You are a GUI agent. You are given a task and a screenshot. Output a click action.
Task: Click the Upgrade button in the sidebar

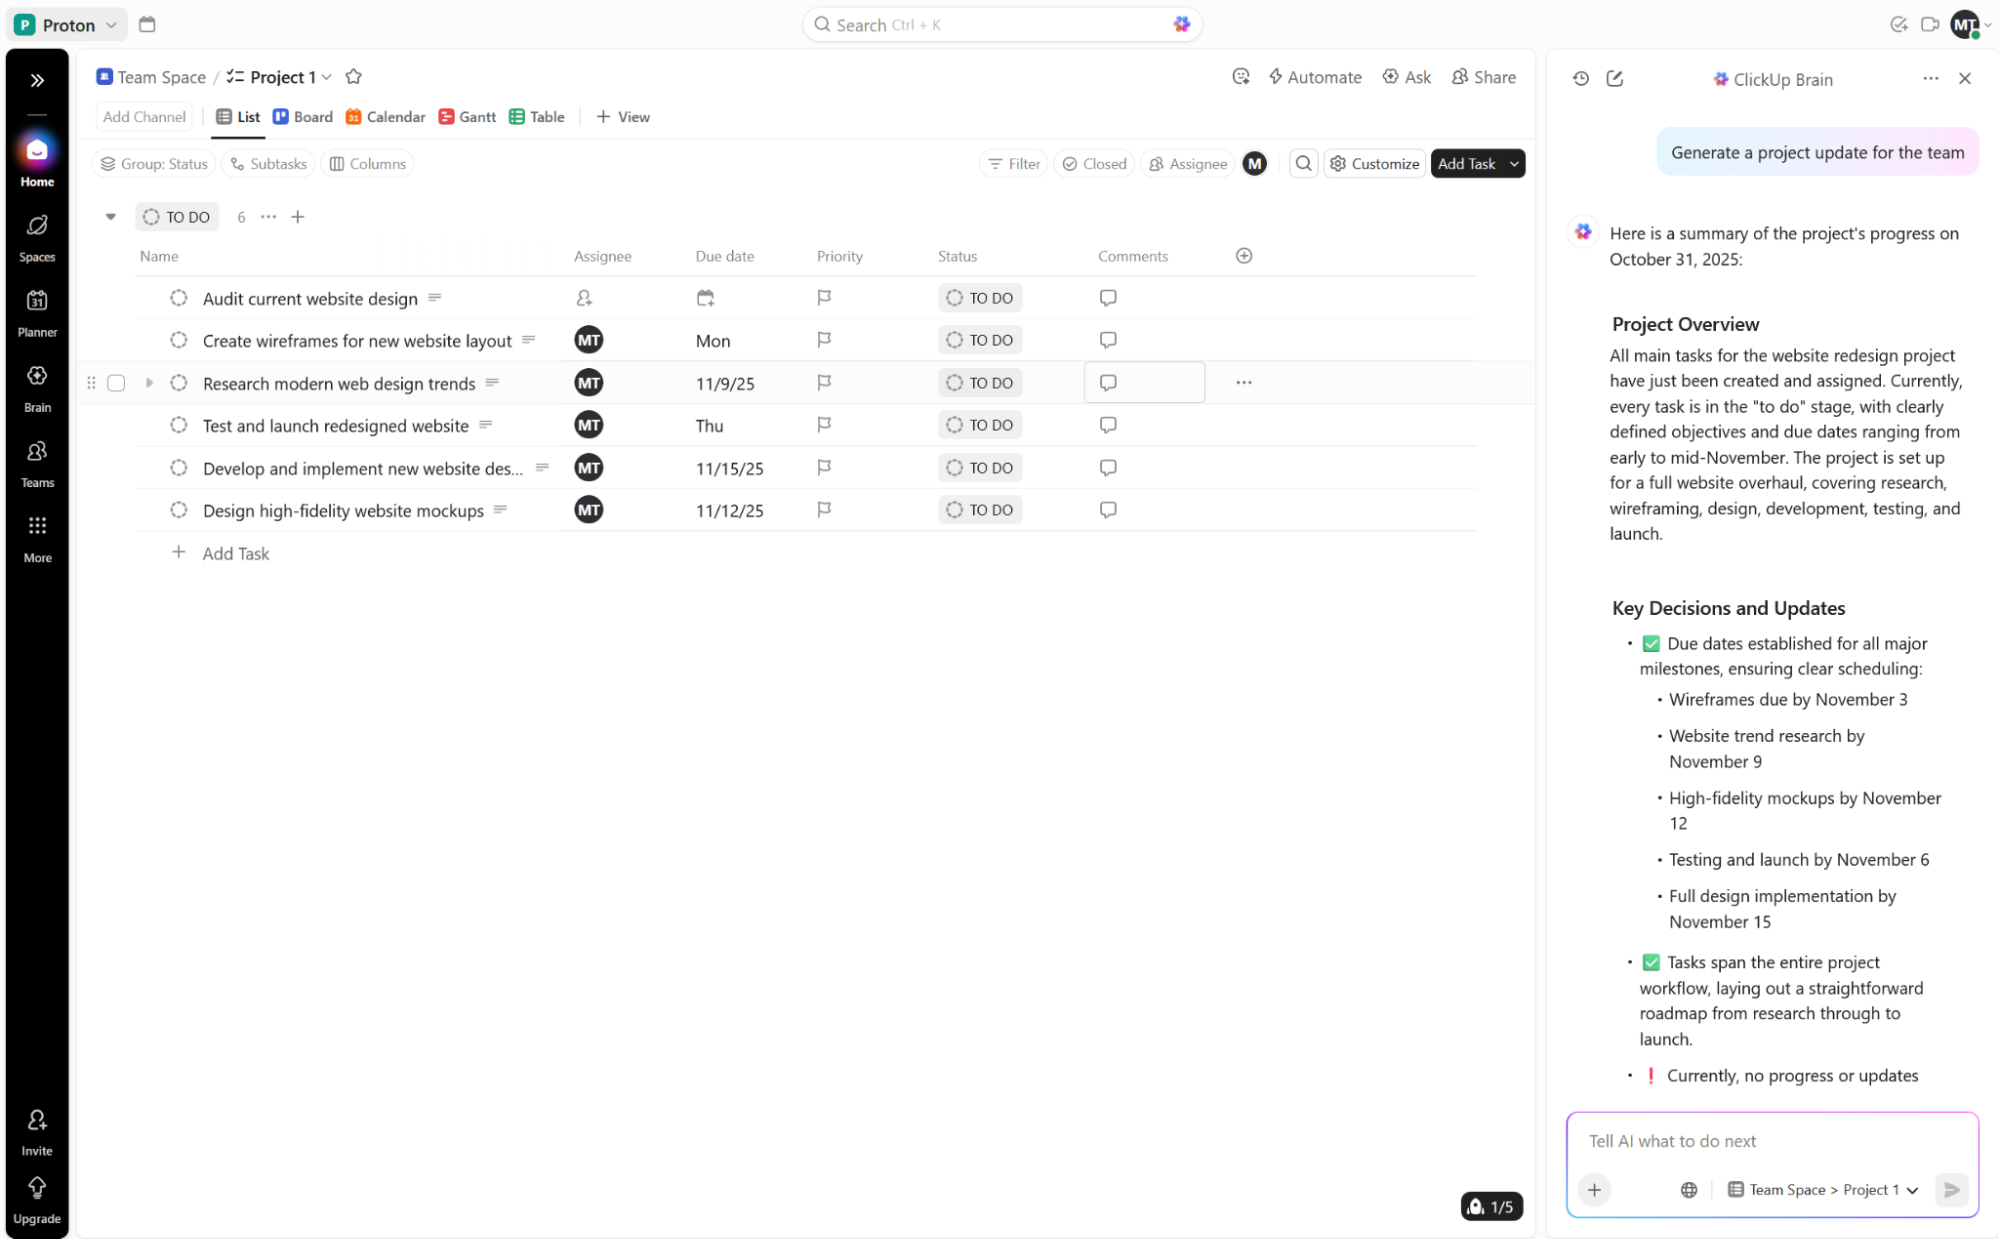point(37,1196)
